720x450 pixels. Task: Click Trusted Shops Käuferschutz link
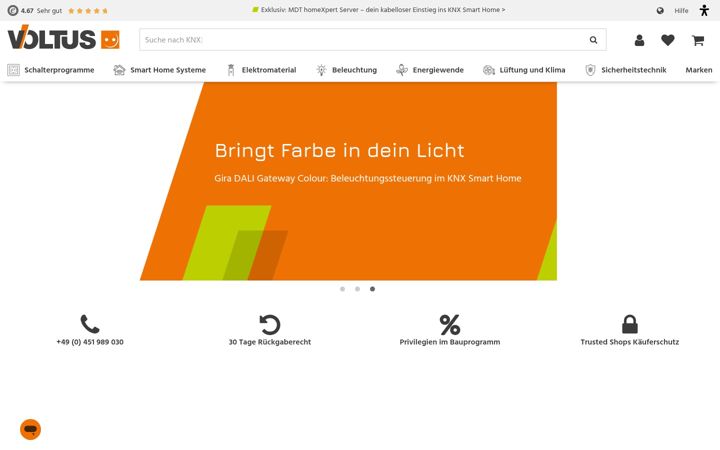click(x=630, y=342)
